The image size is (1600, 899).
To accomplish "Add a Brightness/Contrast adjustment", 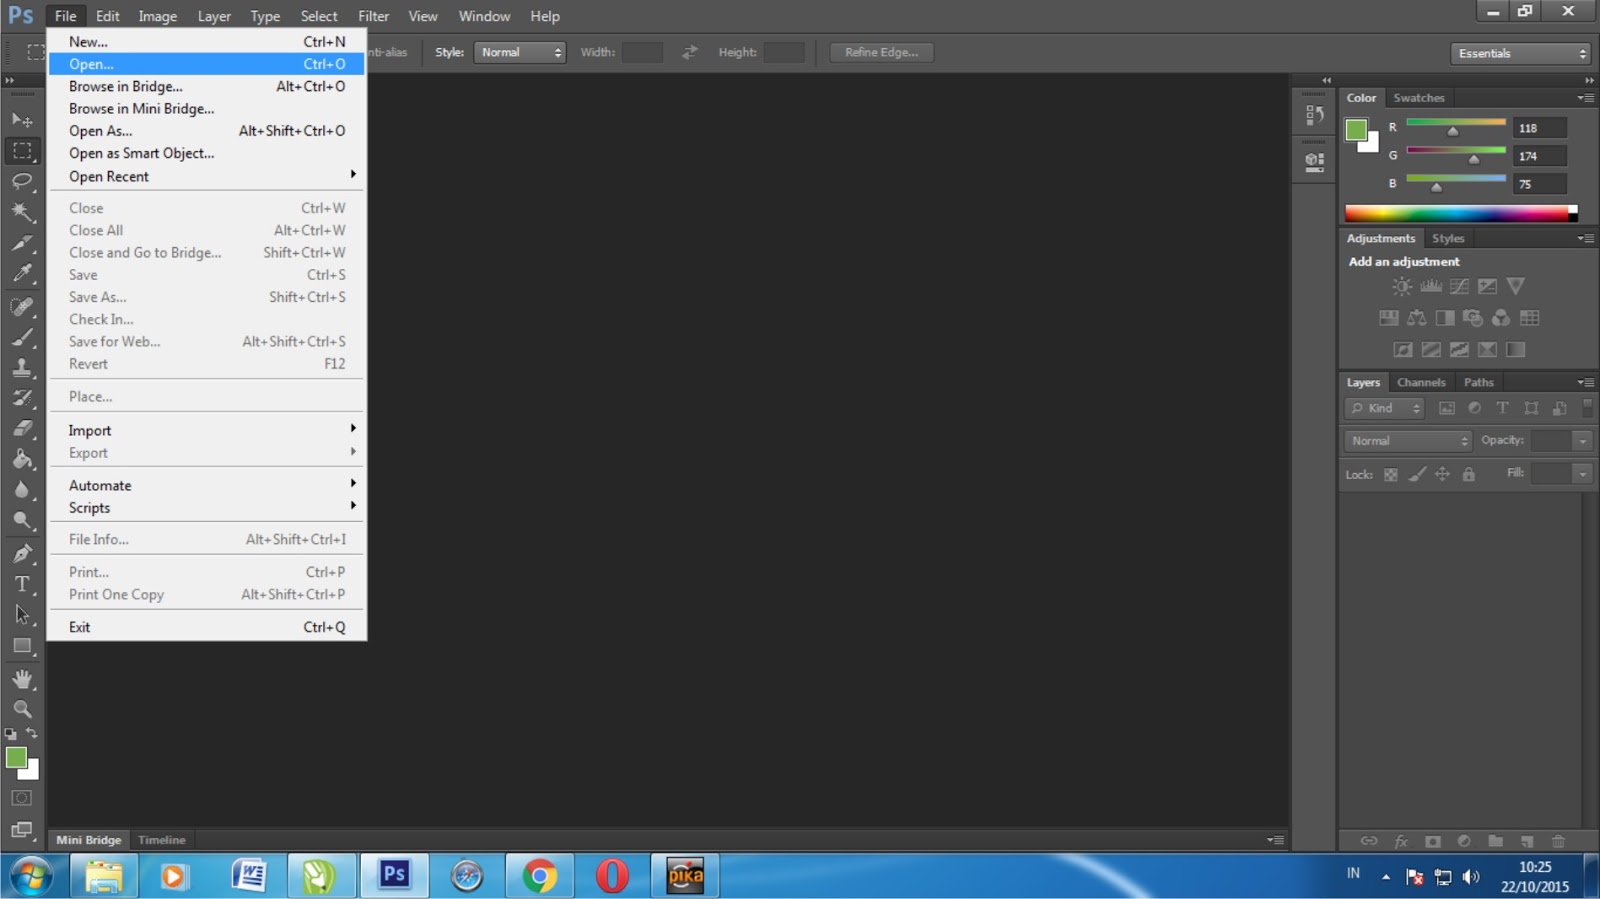I will [1402, 286].
